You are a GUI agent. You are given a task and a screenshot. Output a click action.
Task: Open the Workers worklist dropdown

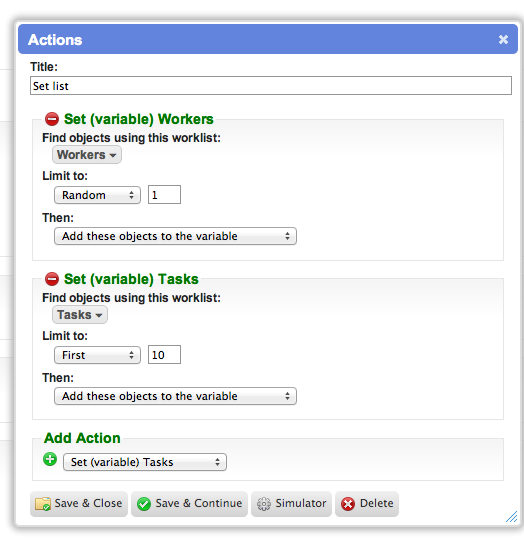point(87,155)
